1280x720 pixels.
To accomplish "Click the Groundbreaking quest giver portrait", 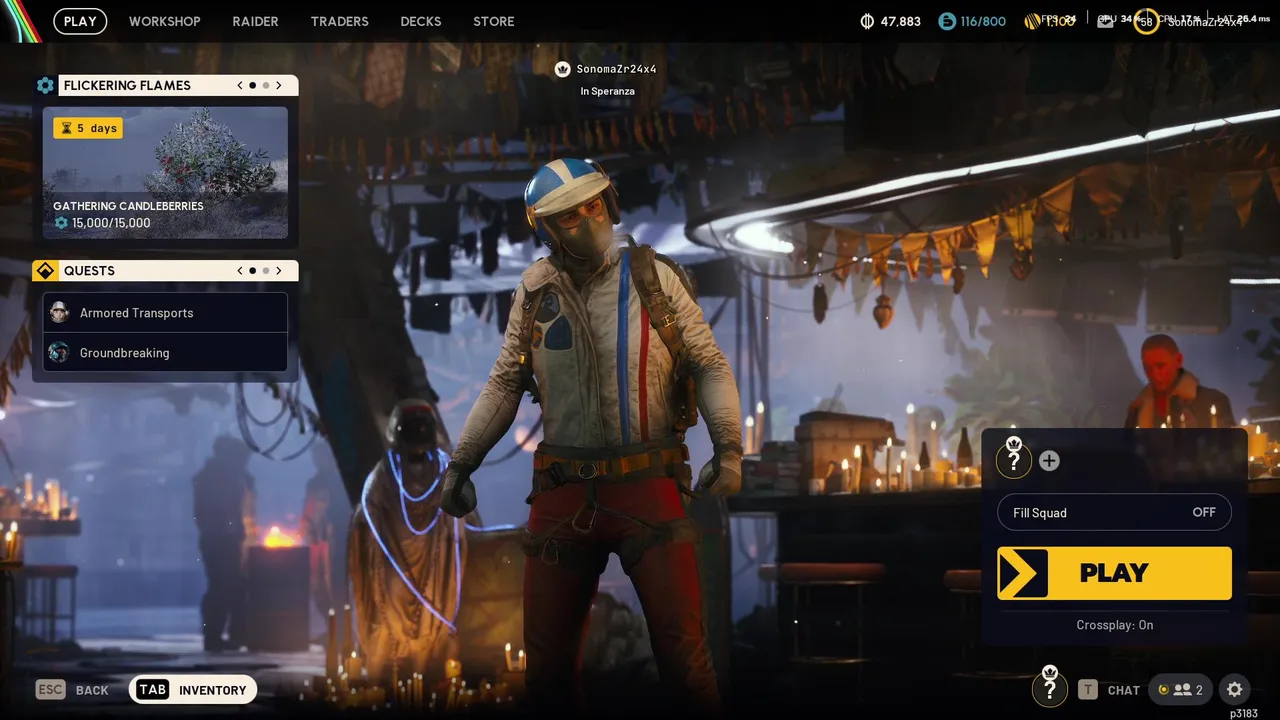I will coord(59,352).
